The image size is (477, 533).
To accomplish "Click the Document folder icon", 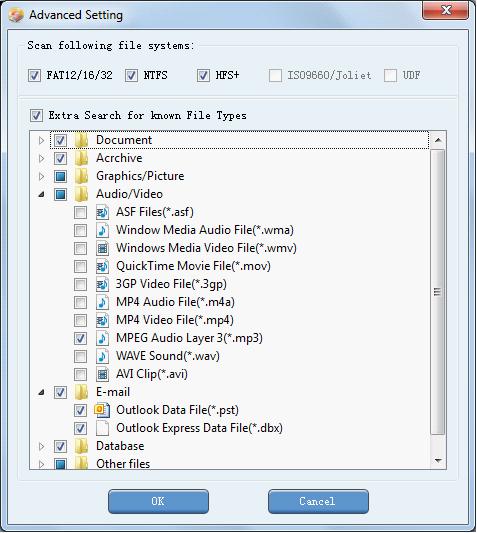I will [x=81, y=140].
